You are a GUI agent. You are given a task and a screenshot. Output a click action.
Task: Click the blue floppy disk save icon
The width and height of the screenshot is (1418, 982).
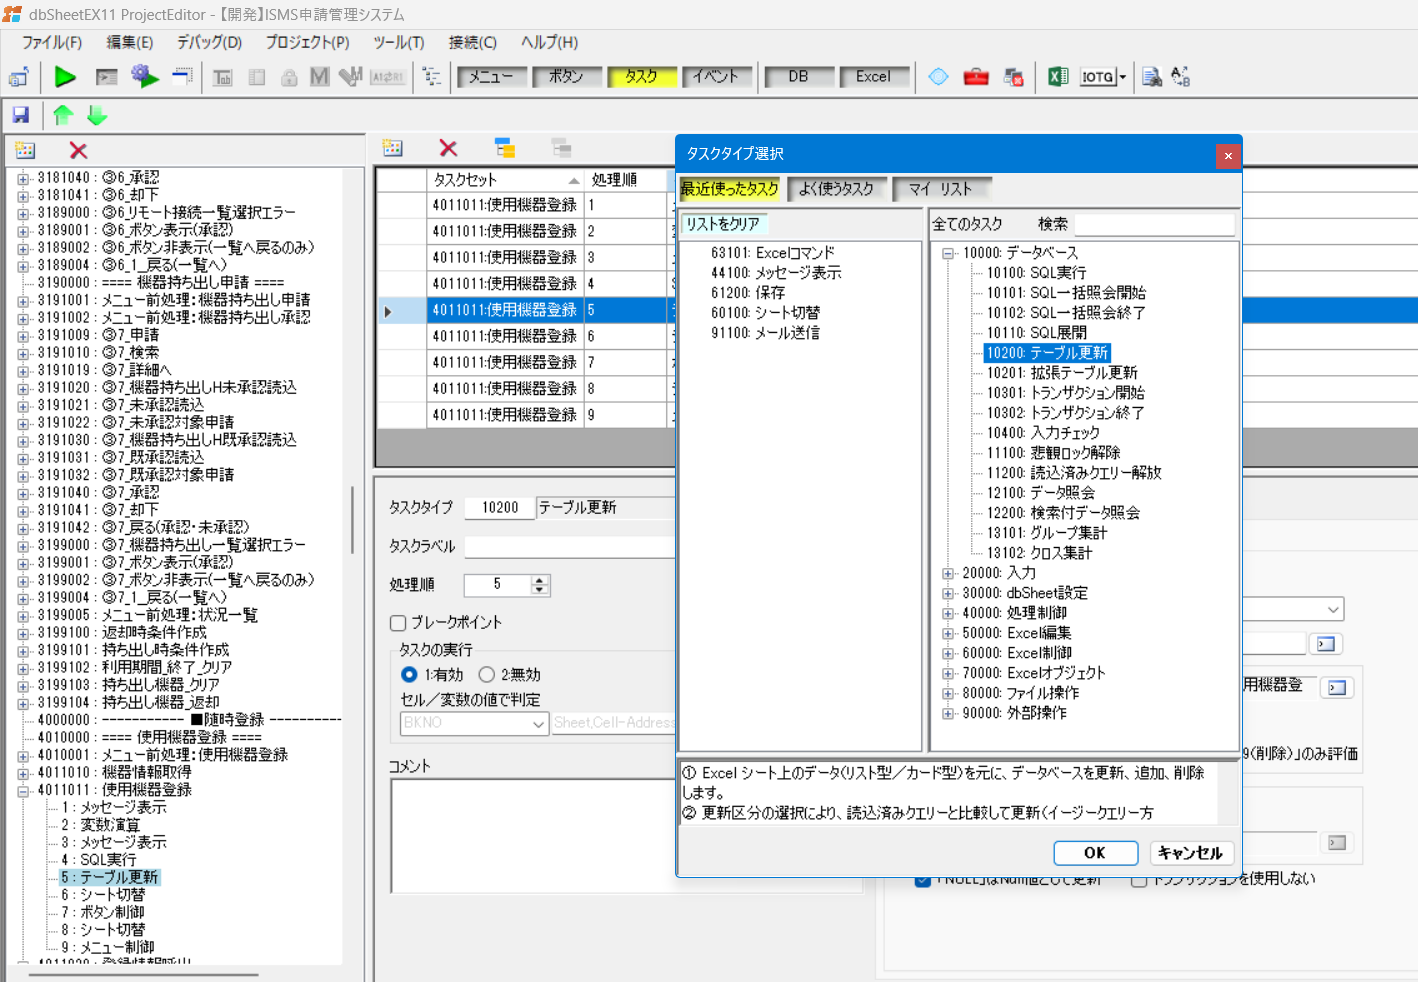click(x=20, y=115)
